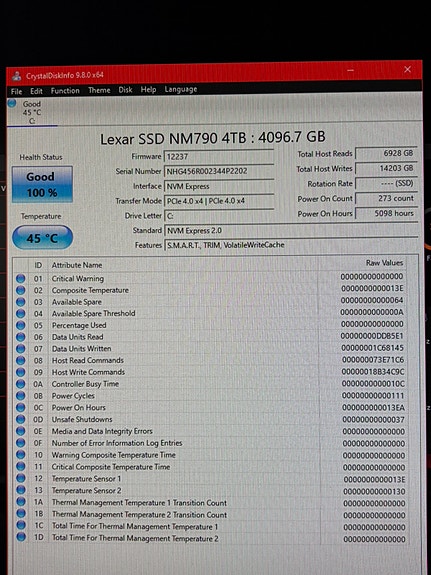Select the Power On Hours attribute row
Screen dimensions: 431x575
tap(211, 407)
